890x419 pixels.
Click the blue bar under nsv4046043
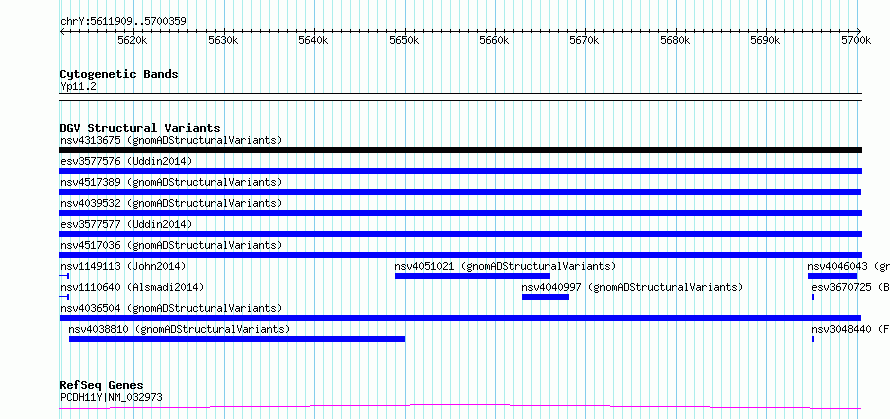pos(832,276)
